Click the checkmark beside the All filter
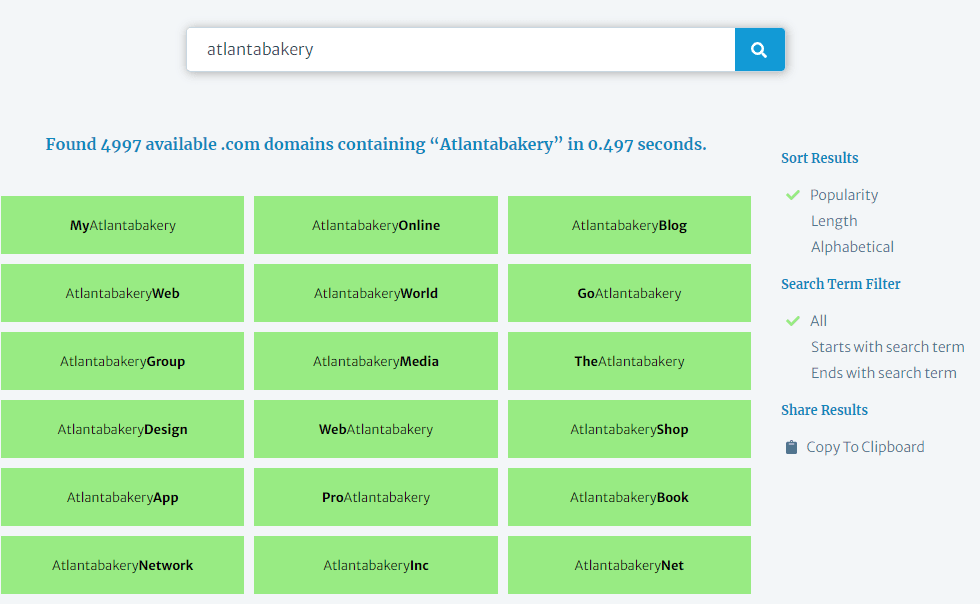 793,321
